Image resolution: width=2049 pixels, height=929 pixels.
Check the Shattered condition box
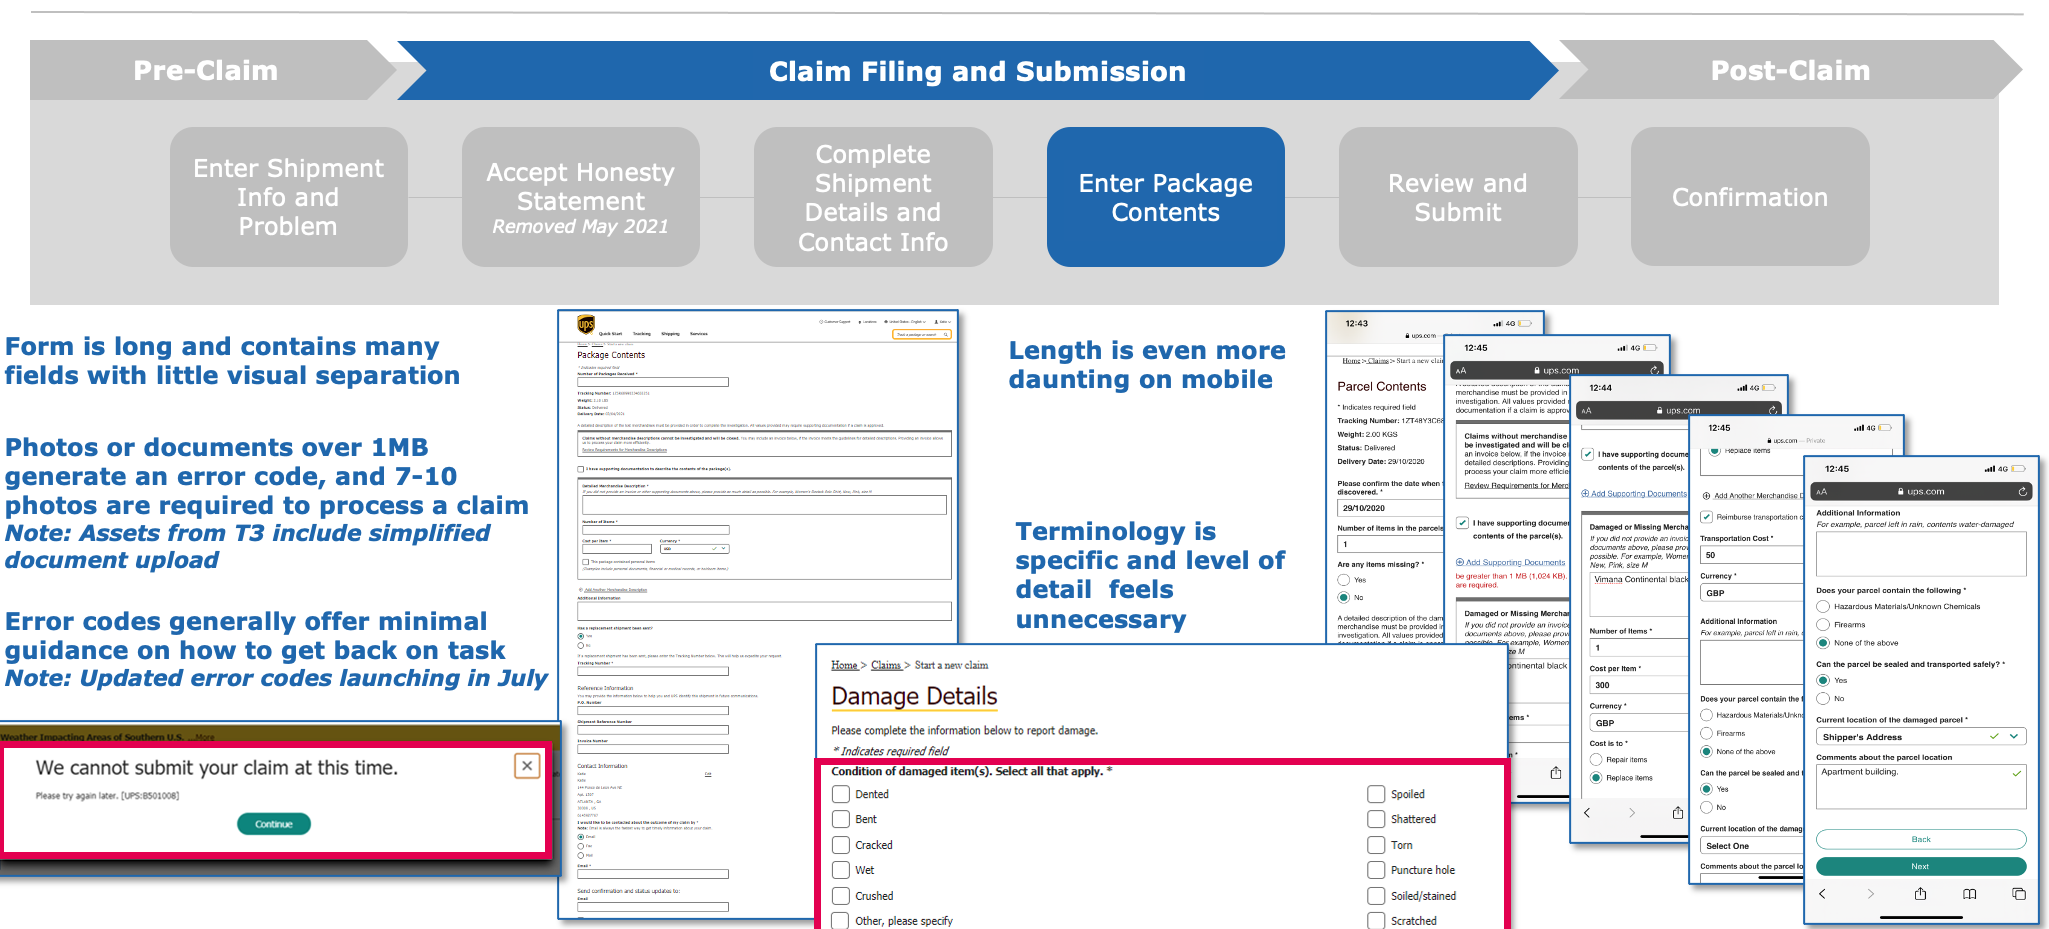pos(1376,819)
